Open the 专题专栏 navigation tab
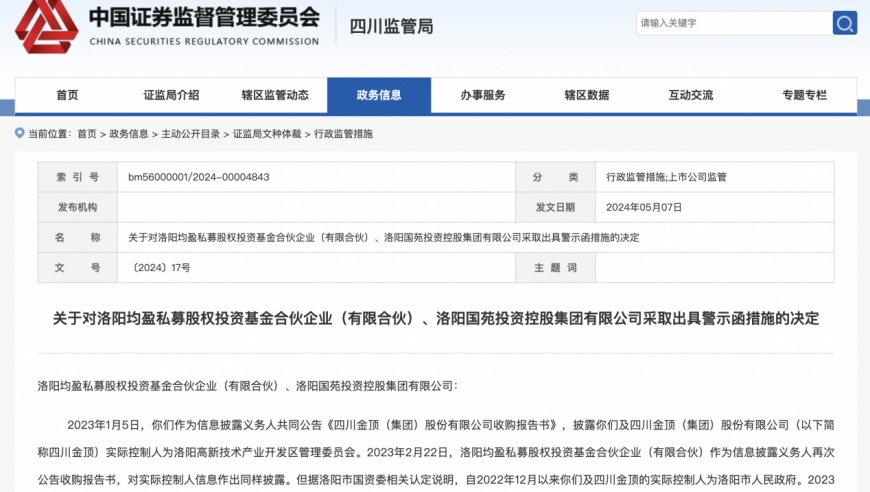 (x=804, y=95)
